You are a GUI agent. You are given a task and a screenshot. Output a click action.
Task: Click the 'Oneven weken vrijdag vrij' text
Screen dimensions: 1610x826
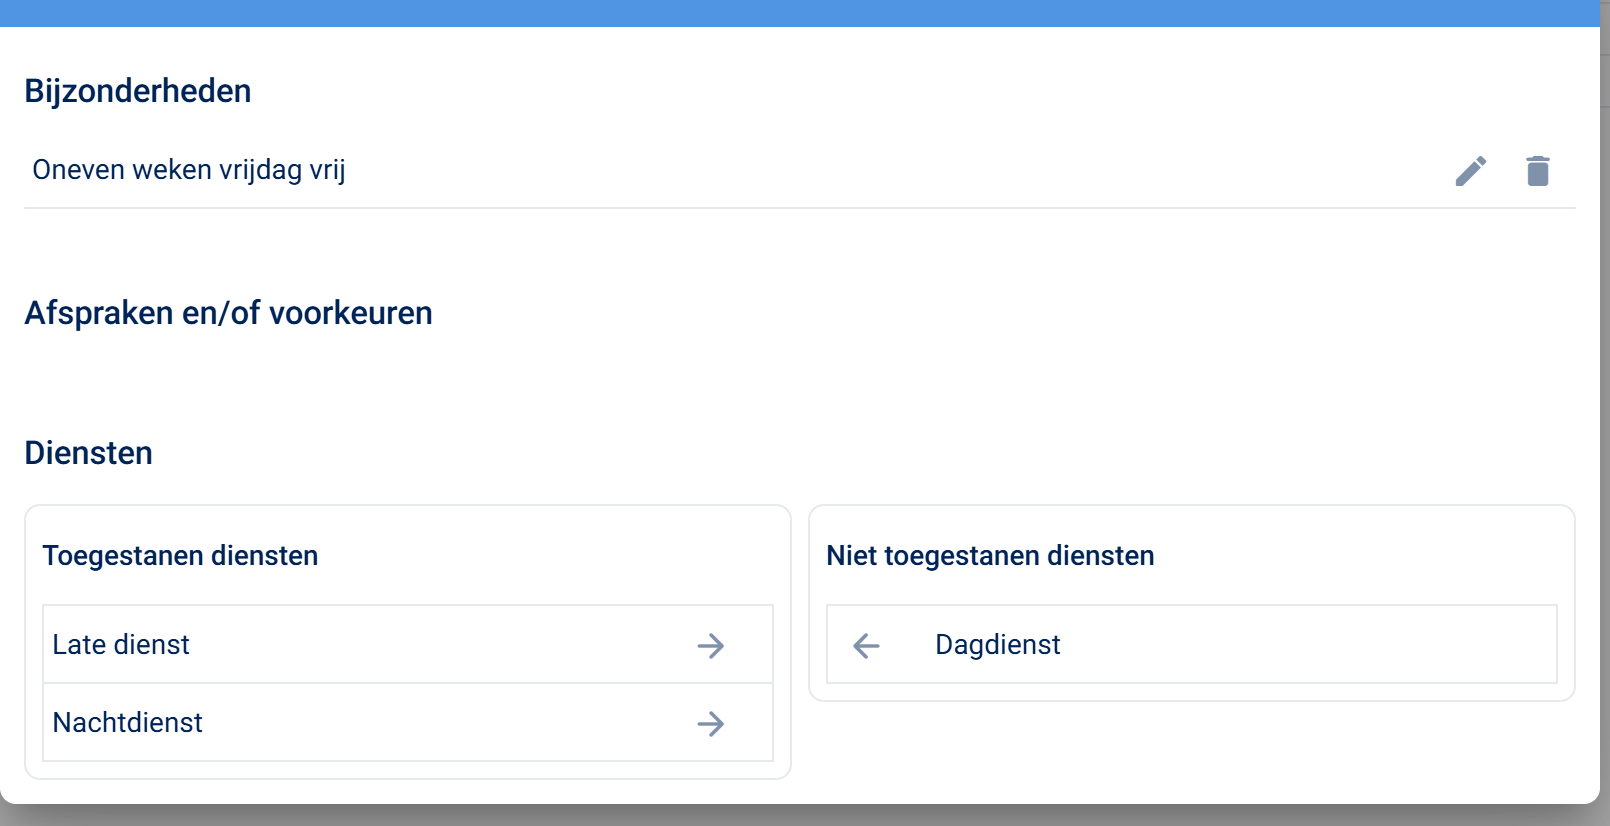coord(189,170)
